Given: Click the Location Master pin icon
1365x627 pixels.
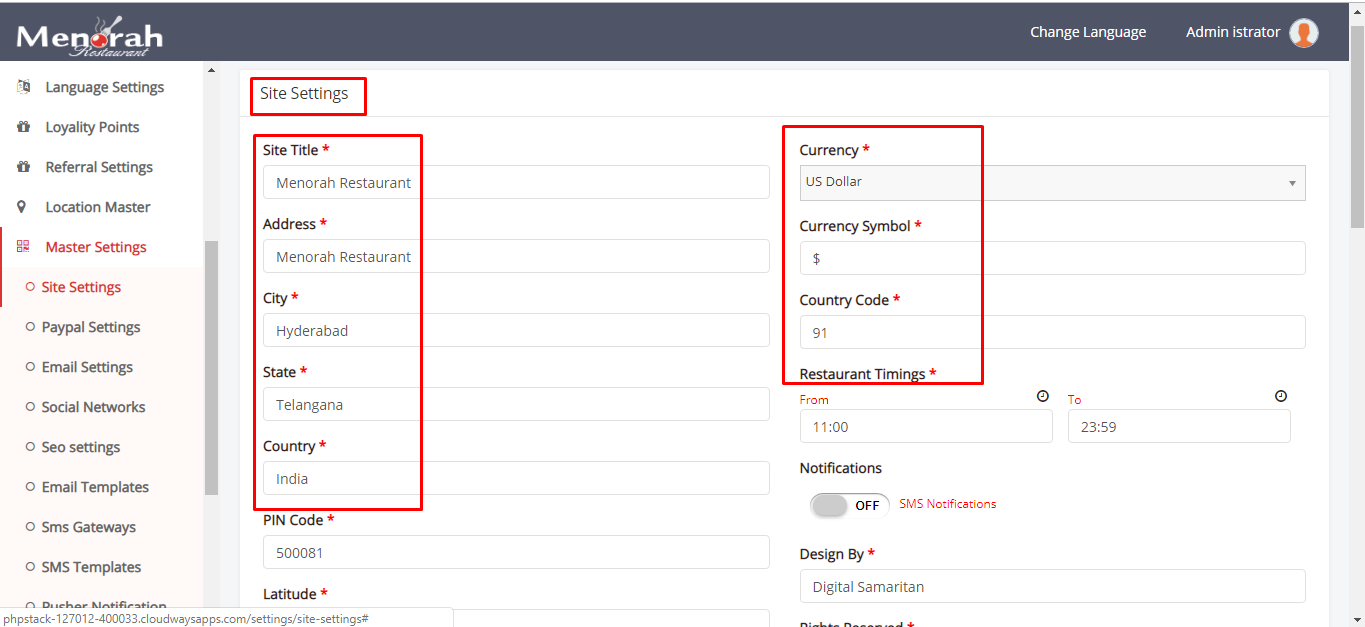Looking at the screenshot, I should [22, 207].
